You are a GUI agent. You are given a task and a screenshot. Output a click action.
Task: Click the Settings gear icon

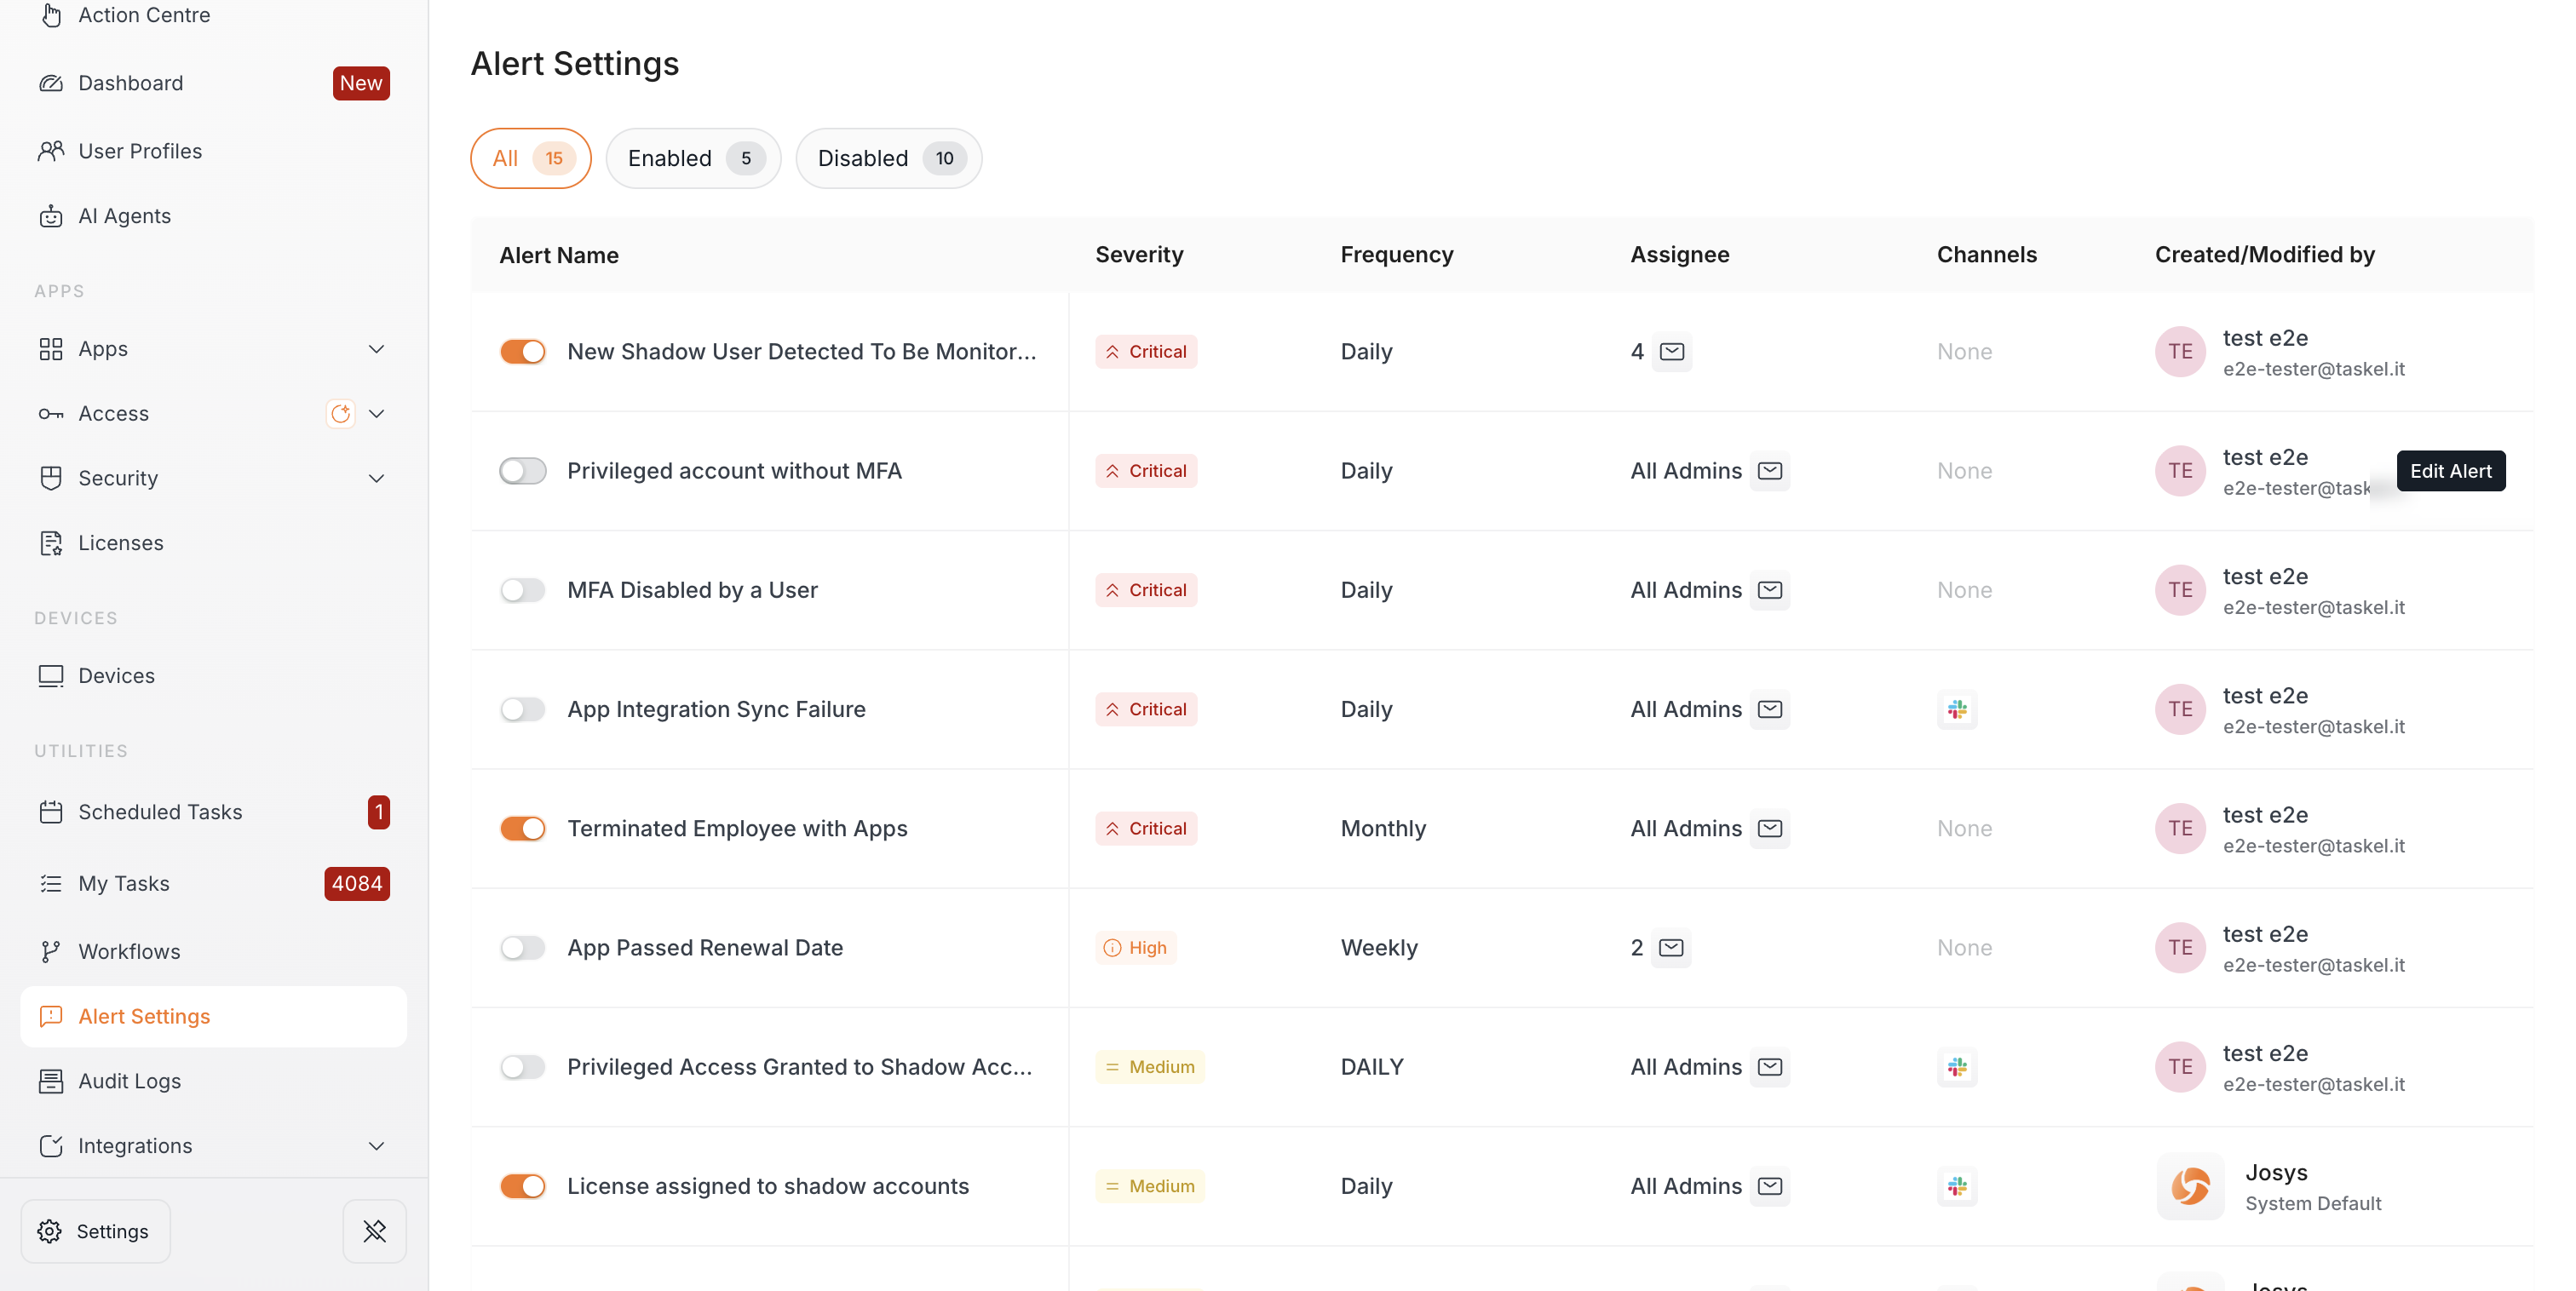point(50,1231)
